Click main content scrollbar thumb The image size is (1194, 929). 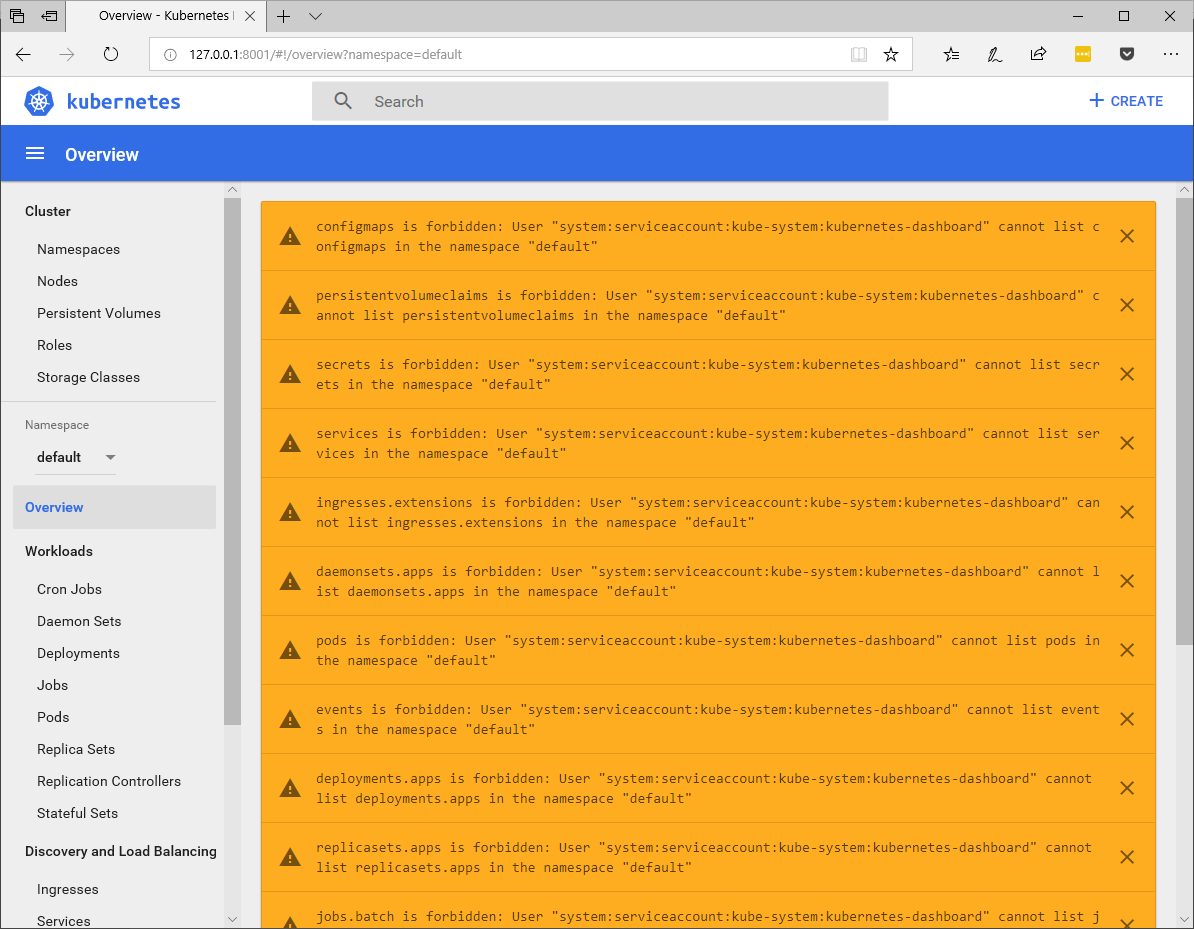coord(1184,422)
